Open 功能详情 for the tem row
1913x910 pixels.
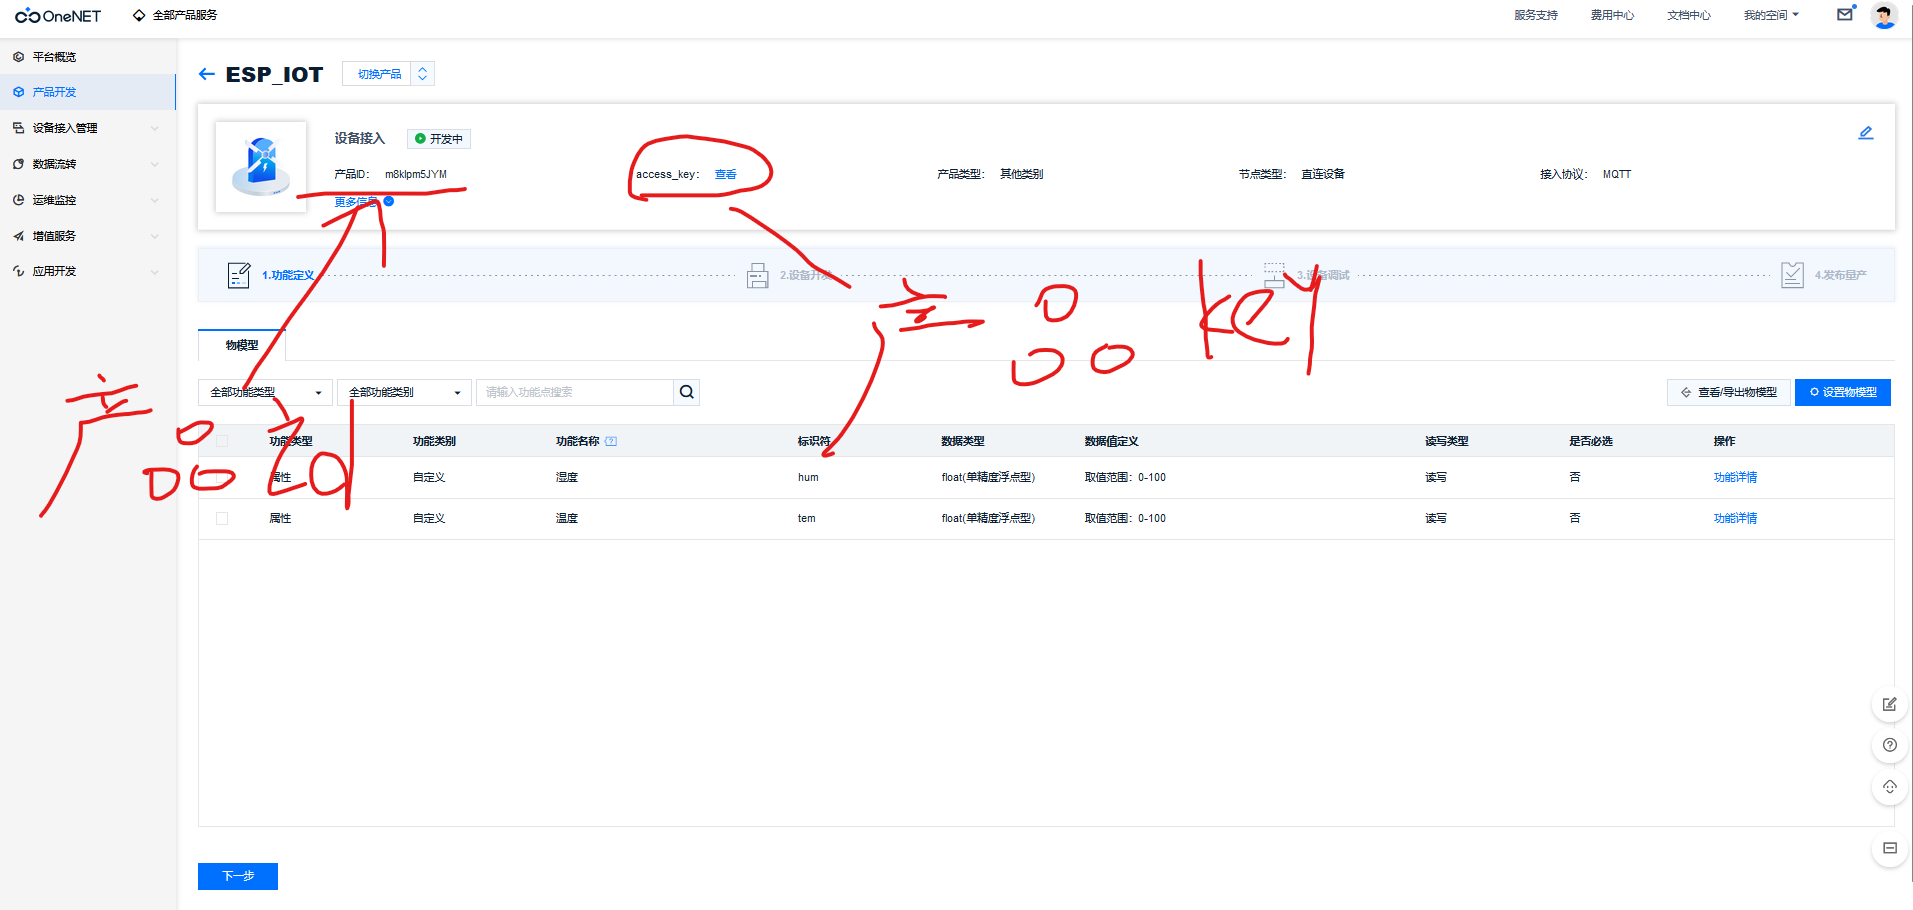(x=1735, y=518)
